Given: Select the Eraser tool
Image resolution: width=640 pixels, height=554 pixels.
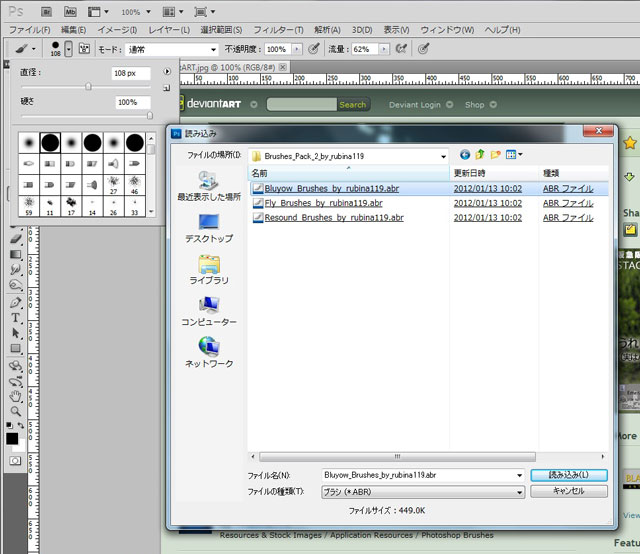Looking at the screenshot, I should coord(16,238).
